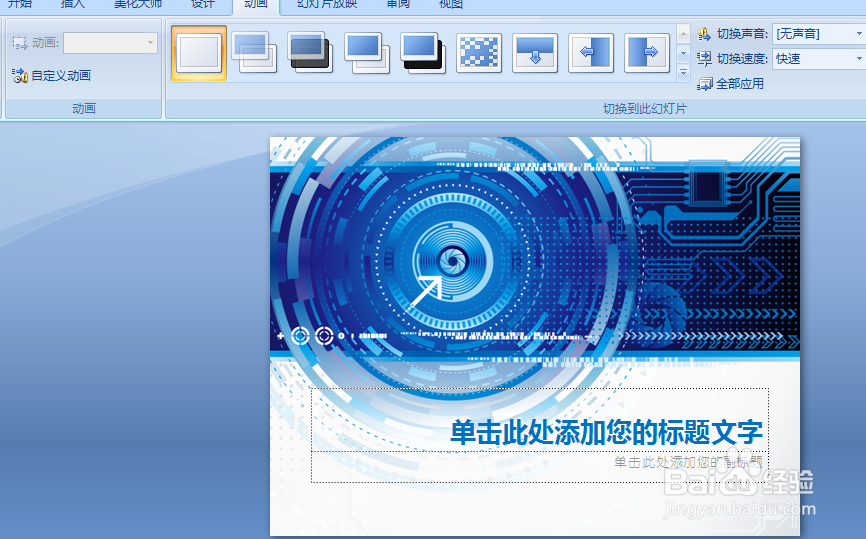
Task: Click the active 动画 ribbon tab
Action: (x=256, y=4)
